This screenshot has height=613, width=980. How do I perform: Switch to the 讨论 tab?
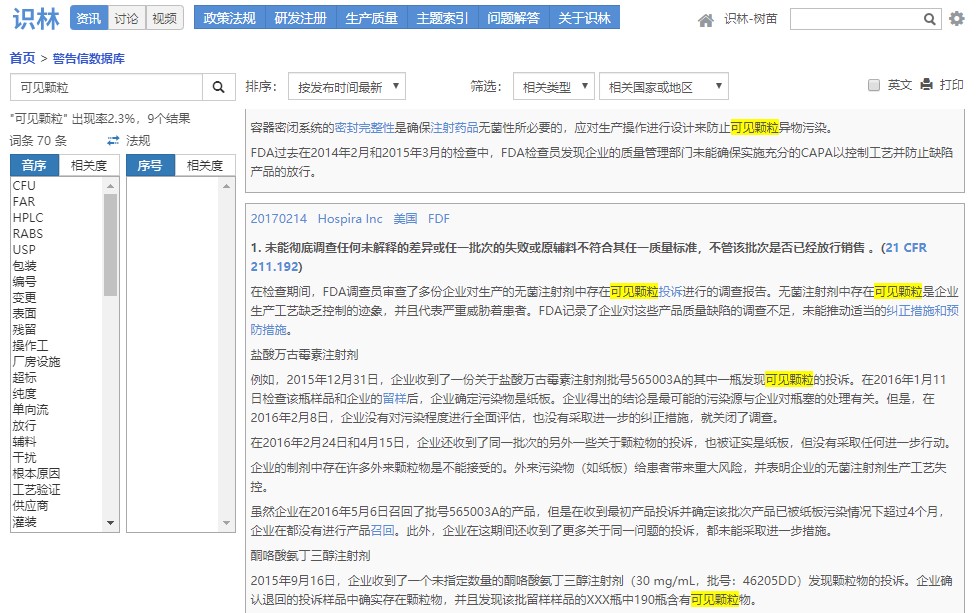[126, 18]
